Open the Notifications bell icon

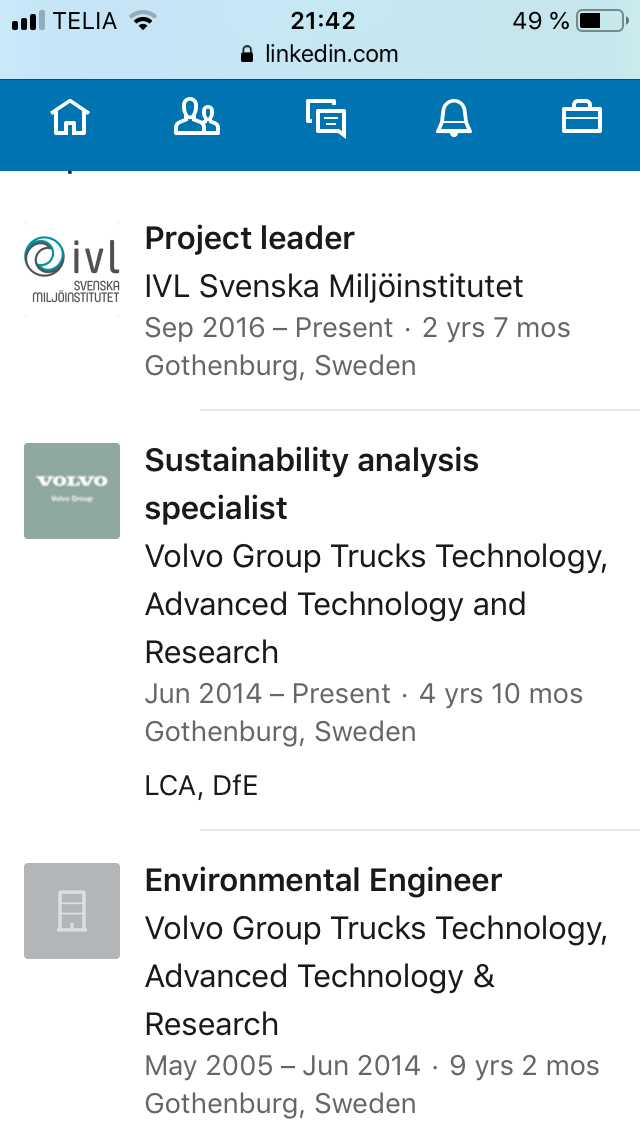[x=454, y=118]
